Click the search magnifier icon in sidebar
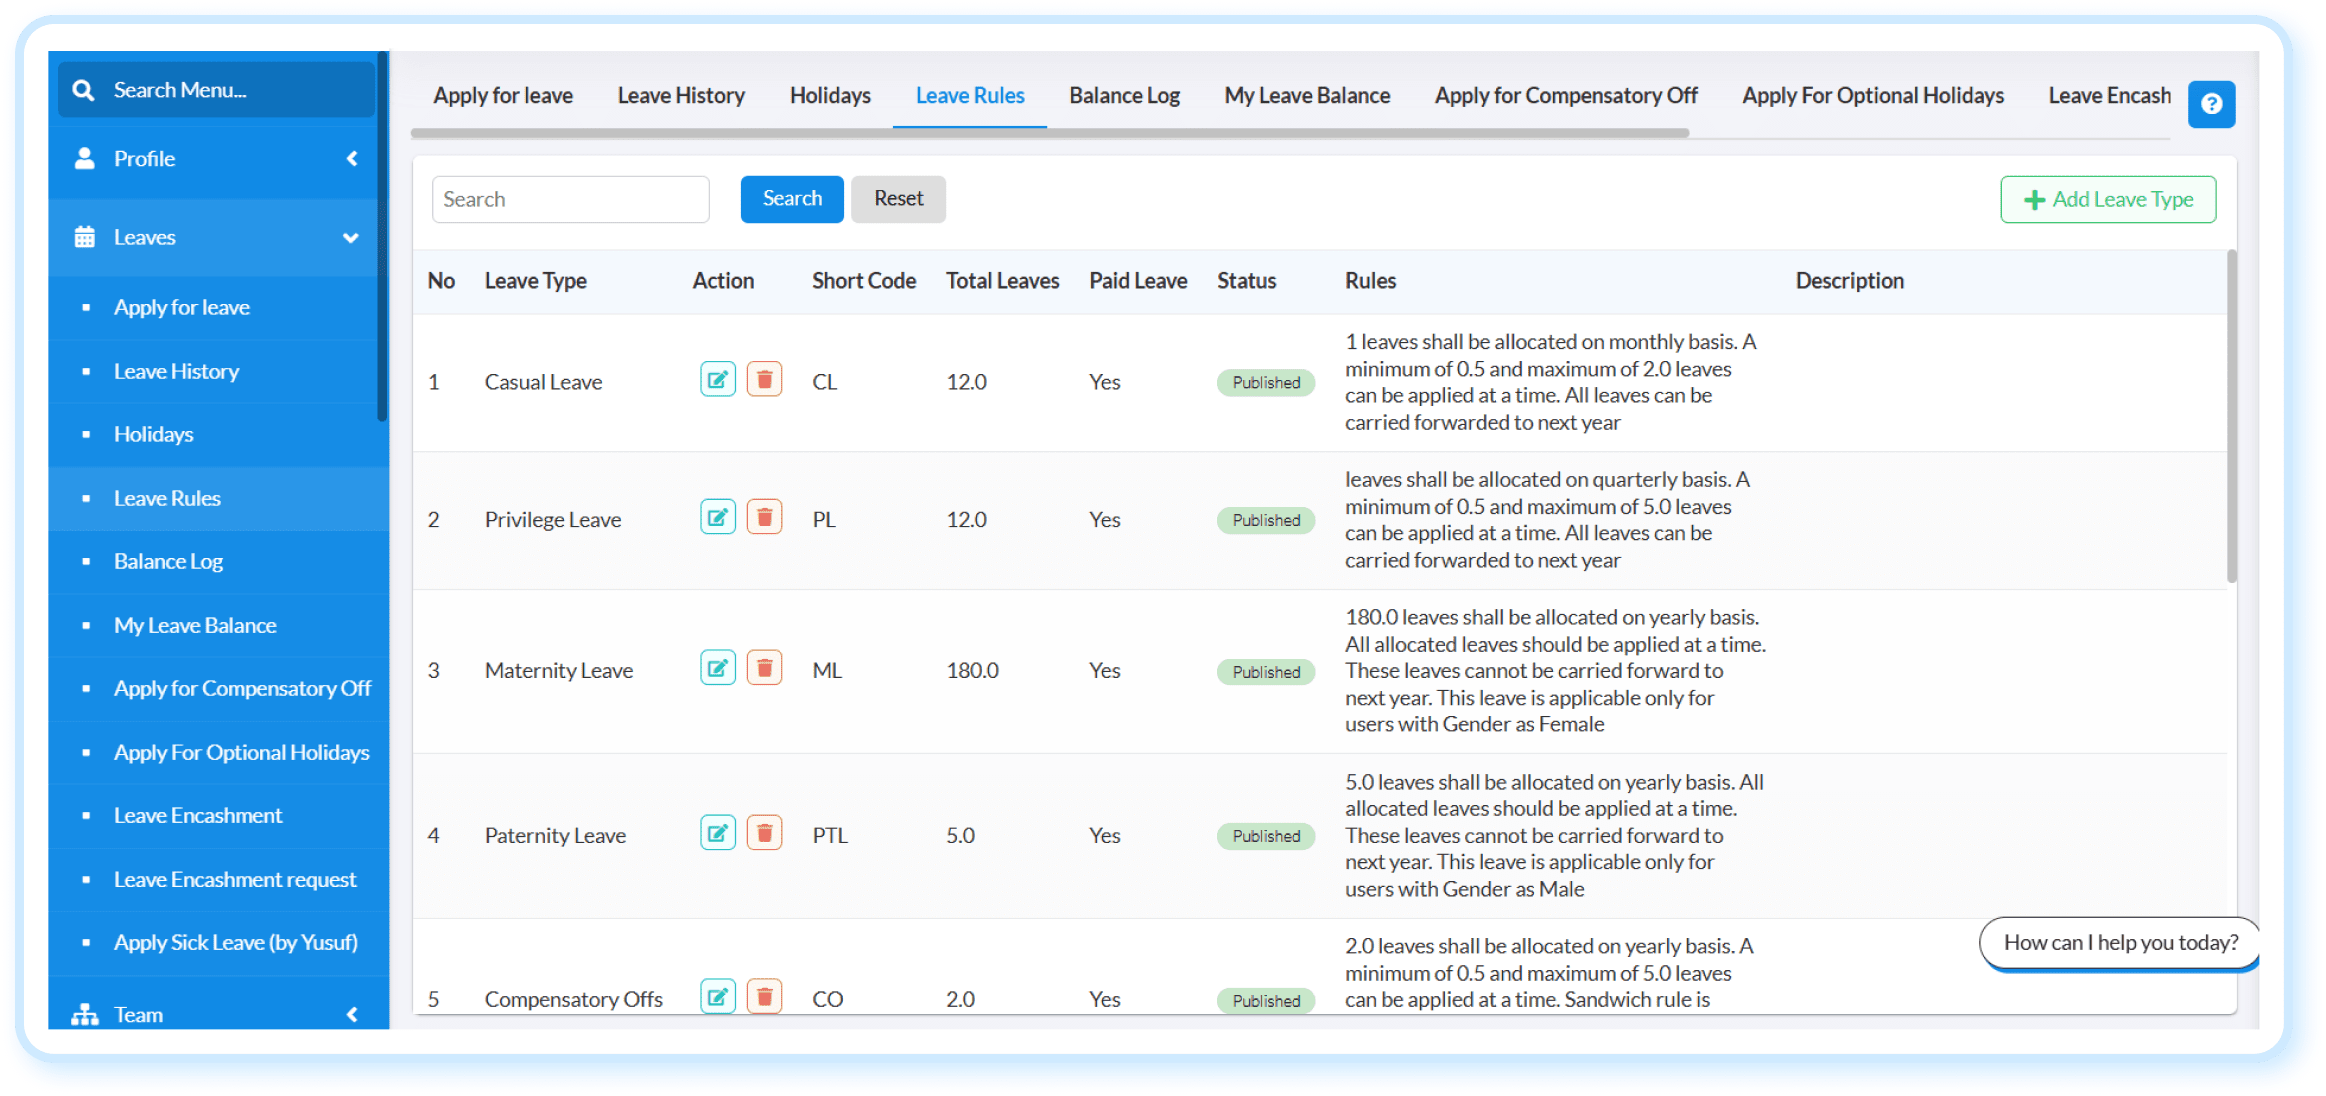The height and width of the screenshot is (1096, 2326). (84, 90)
